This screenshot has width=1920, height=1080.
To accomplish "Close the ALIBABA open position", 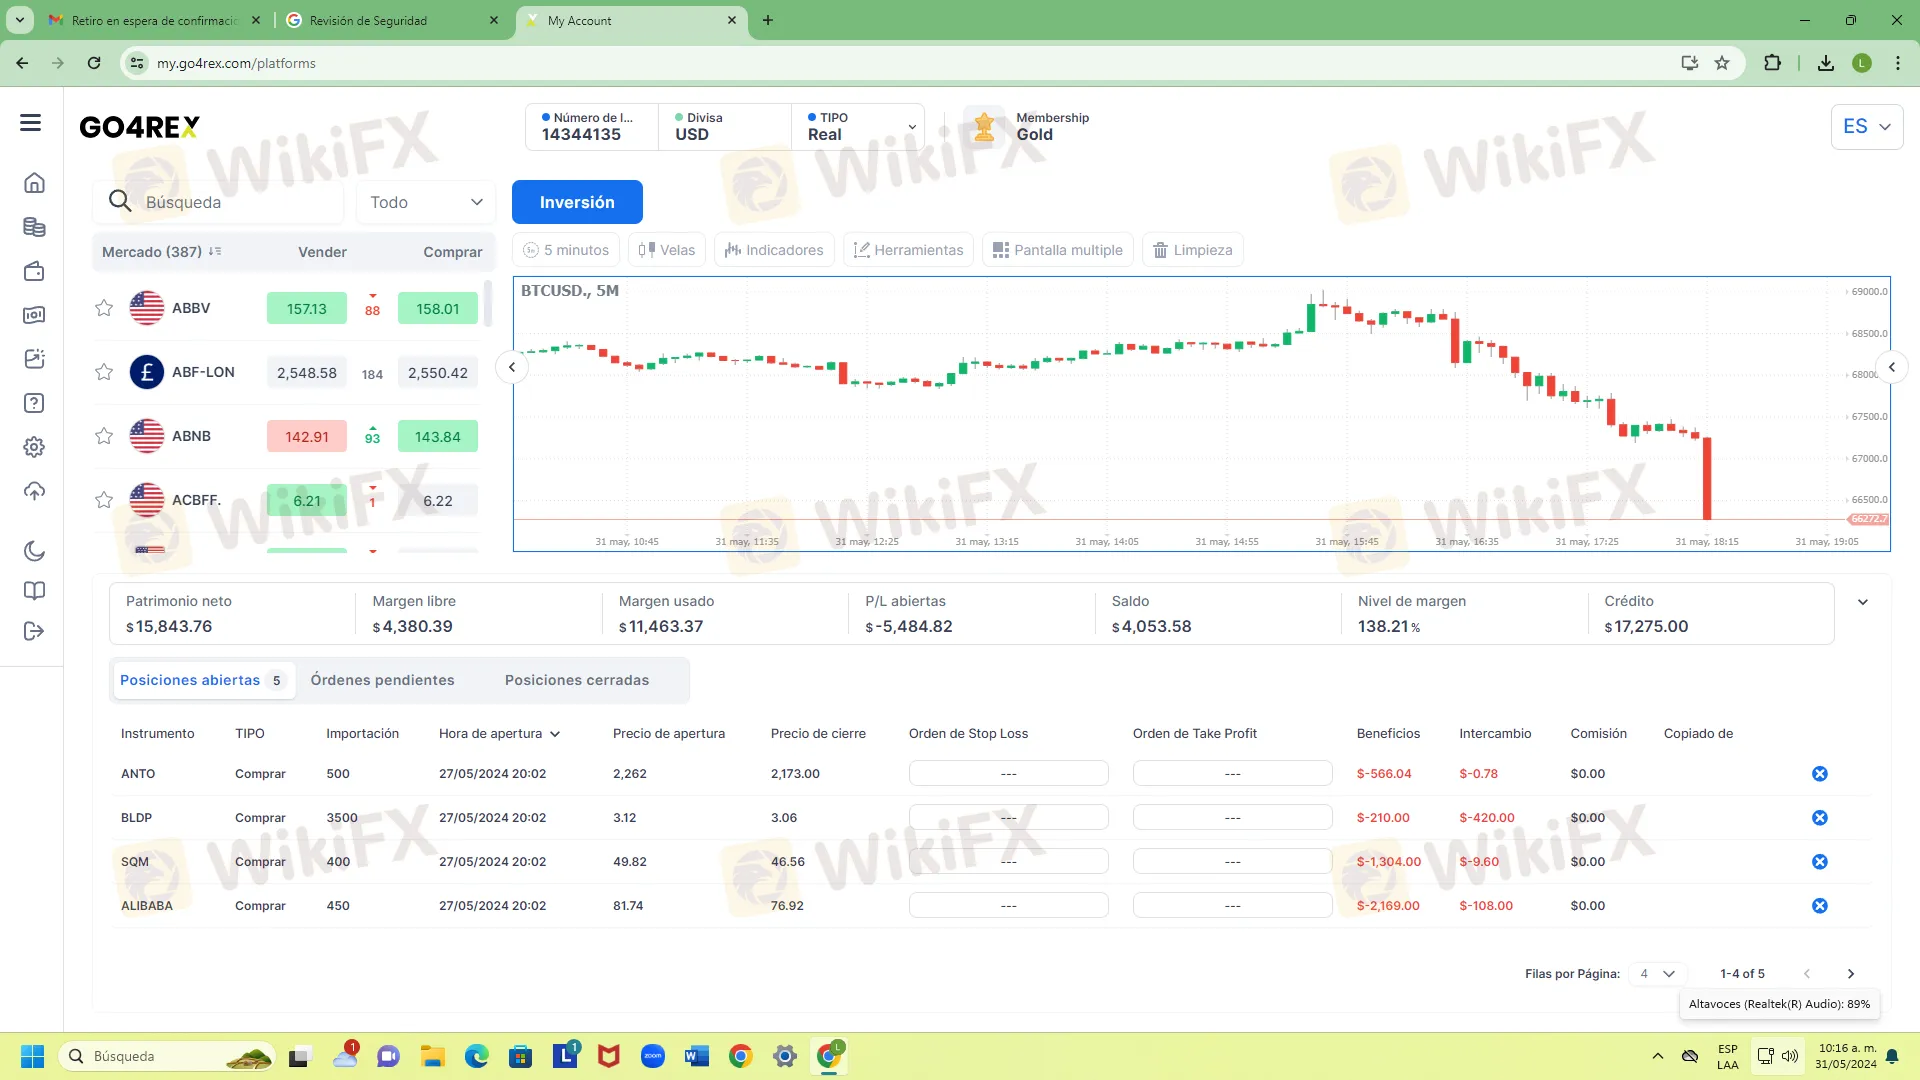I will tap(1820, 906).
